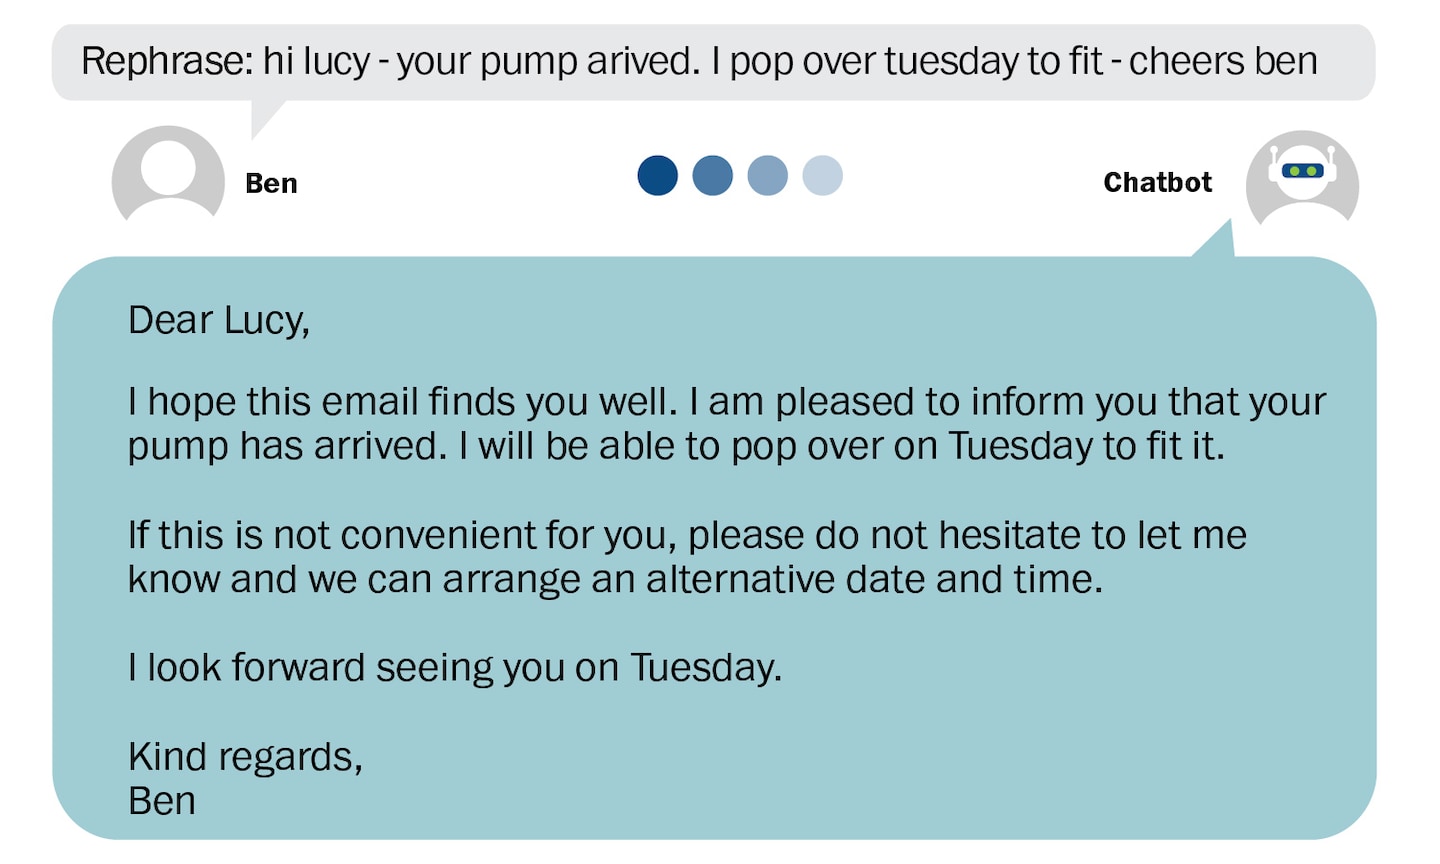Screen dimensions: 1440x864
Task: Click the 'I hope this email' sentence
Action: [727, 402]
